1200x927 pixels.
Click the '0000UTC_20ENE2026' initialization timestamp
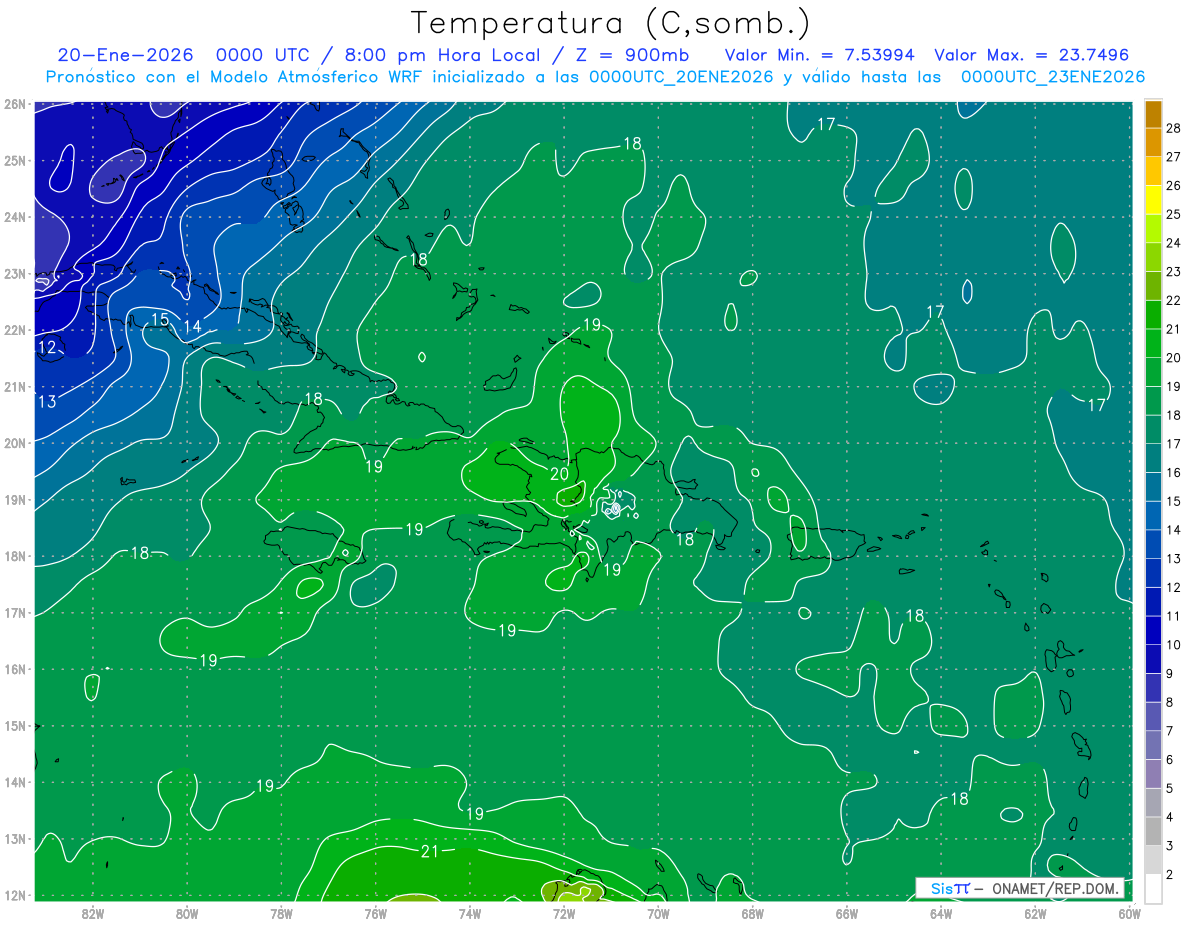681,77
